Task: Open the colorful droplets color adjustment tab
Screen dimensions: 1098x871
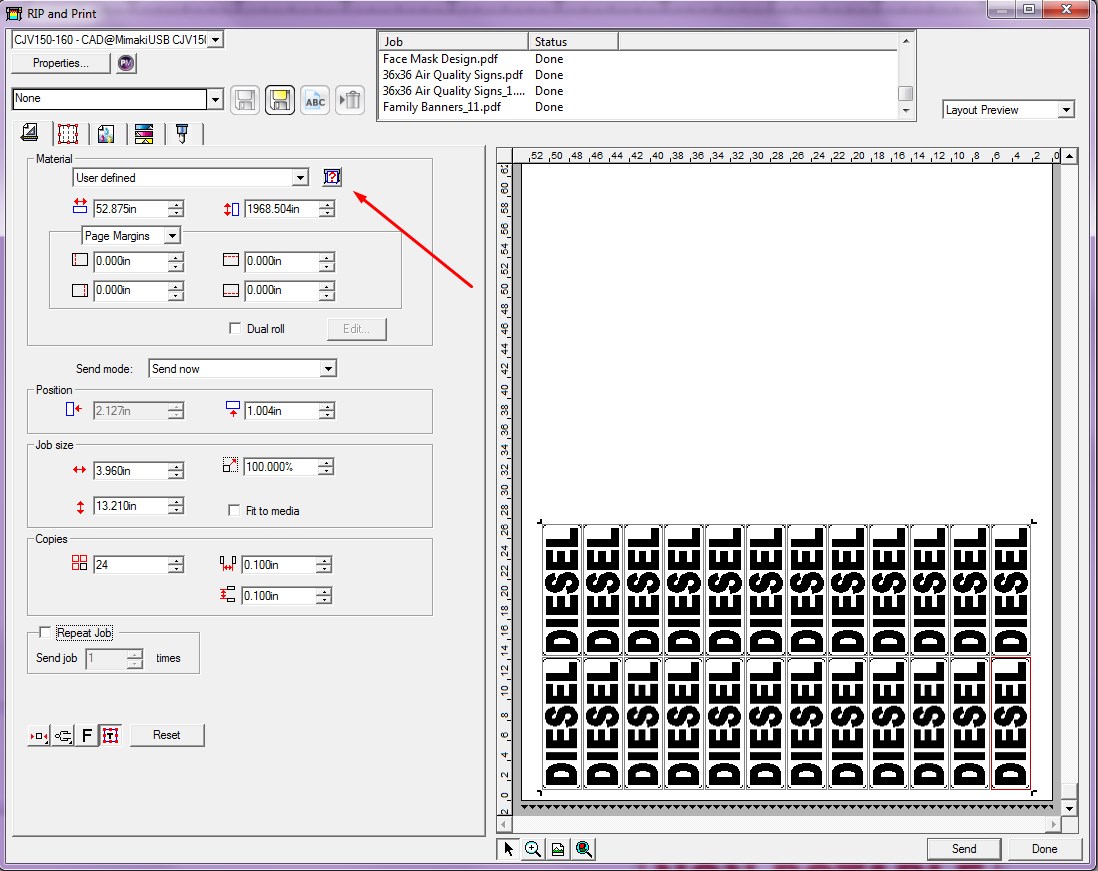Action: click(x=106, y=133)
